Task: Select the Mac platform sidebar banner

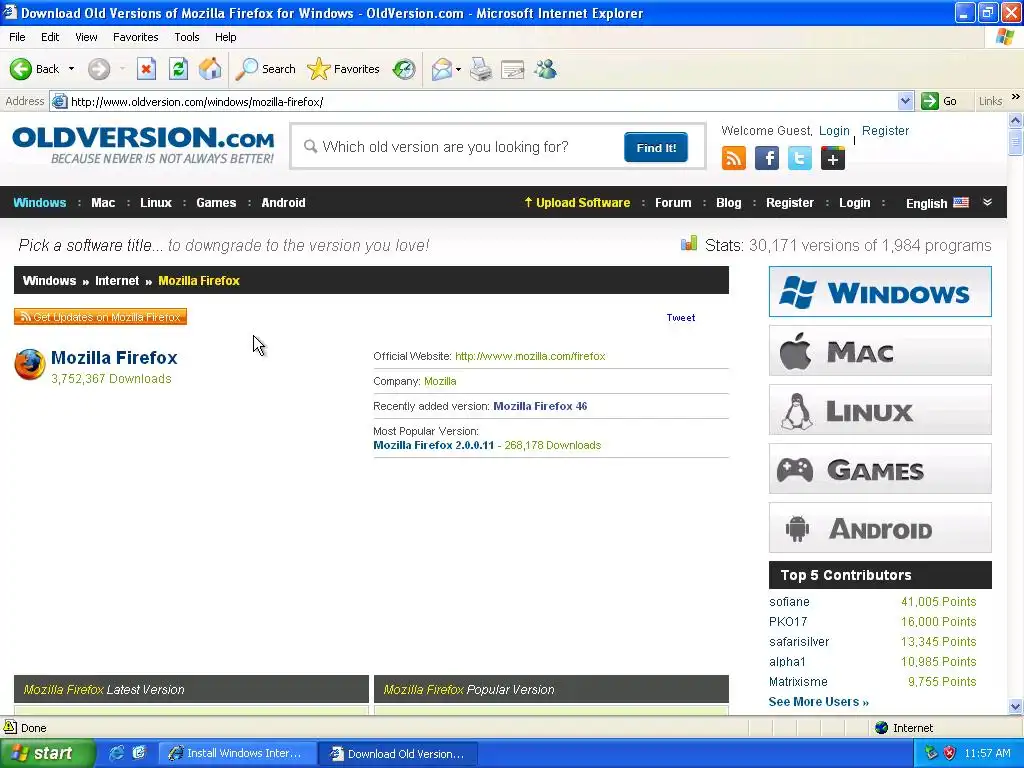Action: point(880,351)
